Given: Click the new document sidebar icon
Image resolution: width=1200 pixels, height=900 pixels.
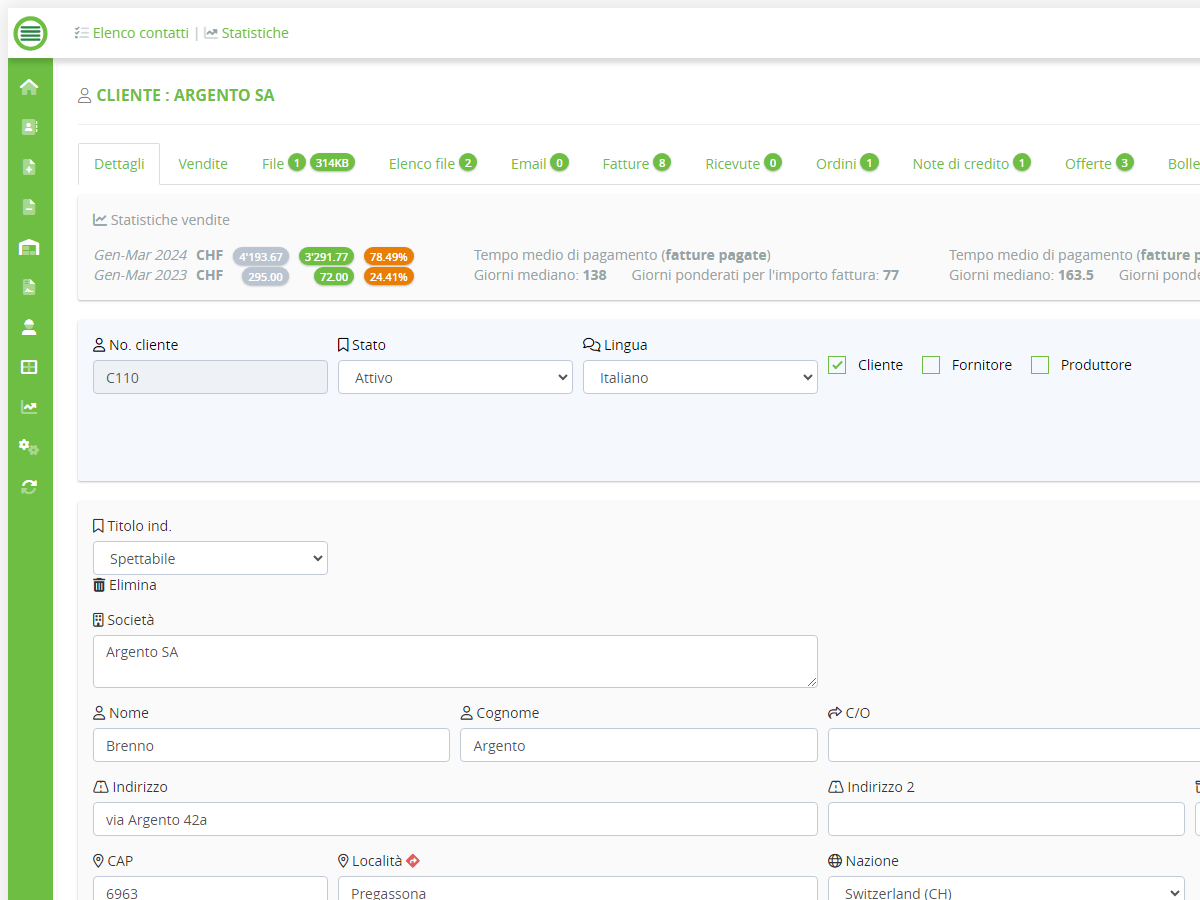Looking at the screenshot, I should tap(29, 167).
